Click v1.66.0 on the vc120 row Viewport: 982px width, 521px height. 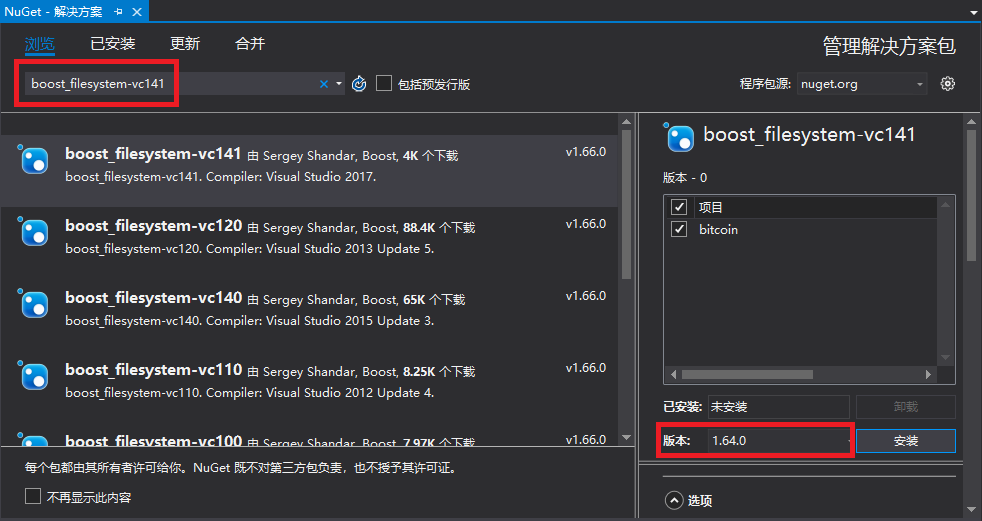click(586, 224)
